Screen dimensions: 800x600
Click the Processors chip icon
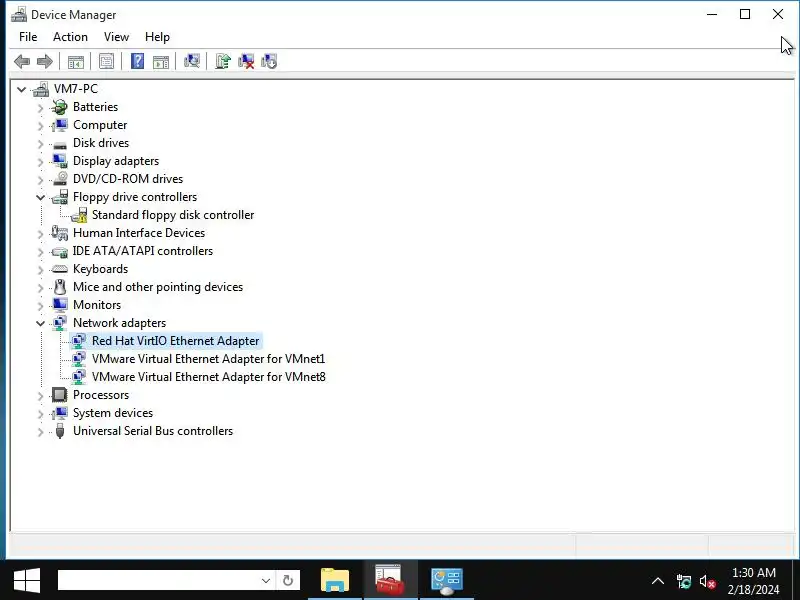(60, 395)
